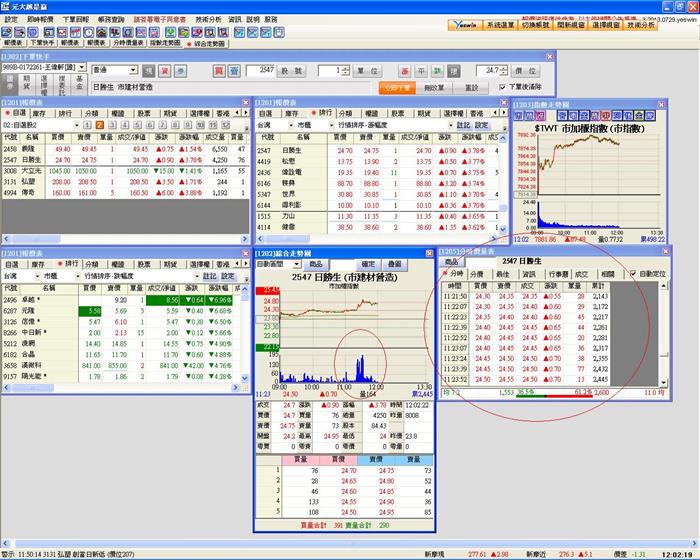This screenshot has width=700, height=560.
Task: Open the 技術分析 menu in menu bar
Action: coord(208,19)
